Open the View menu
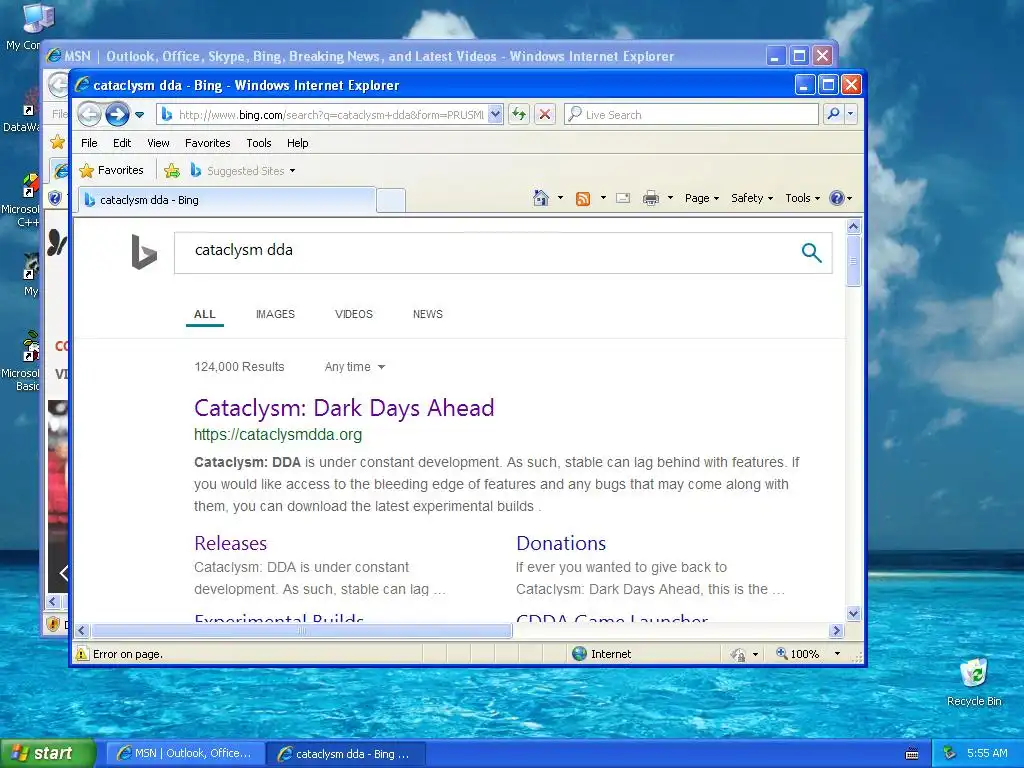 click(158, 143)
